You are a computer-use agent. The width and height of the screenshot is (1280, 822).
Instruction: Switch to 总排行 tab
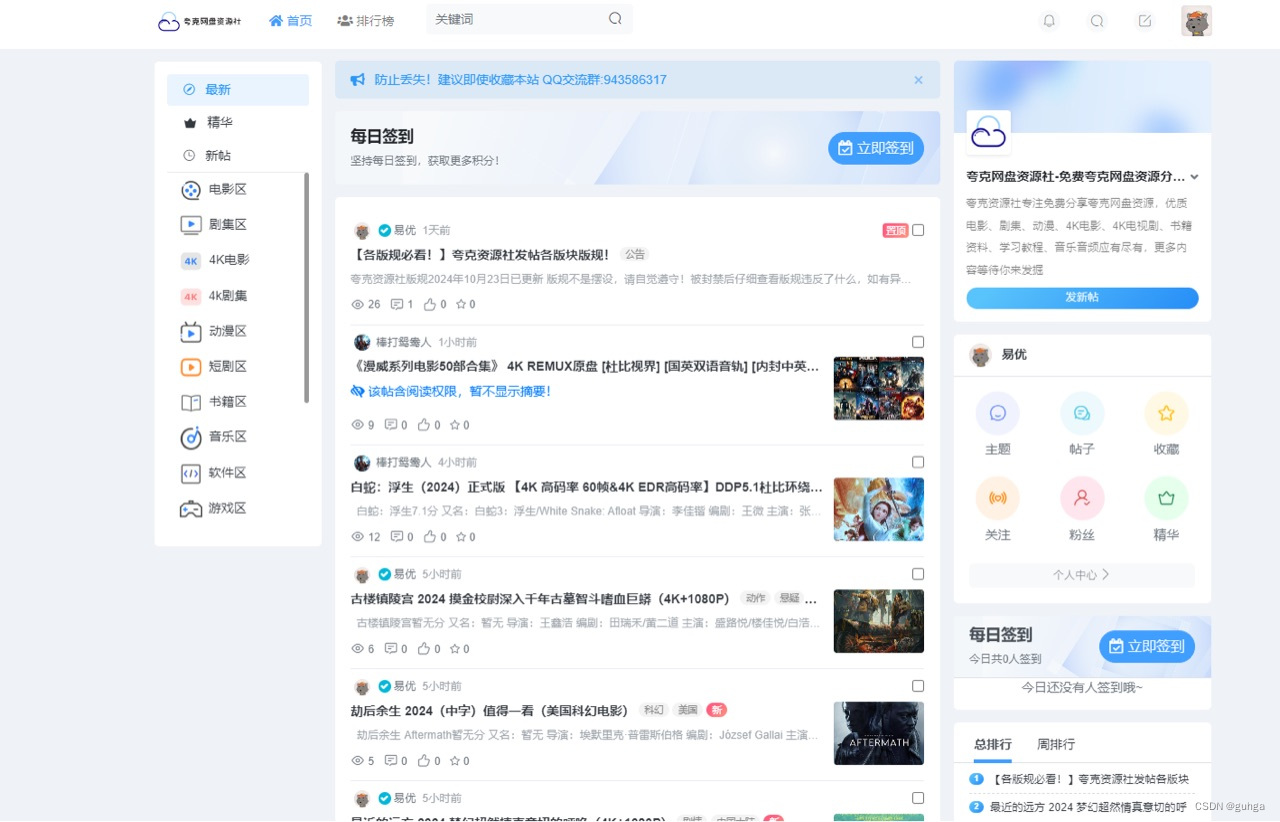(x=993, y=745)
